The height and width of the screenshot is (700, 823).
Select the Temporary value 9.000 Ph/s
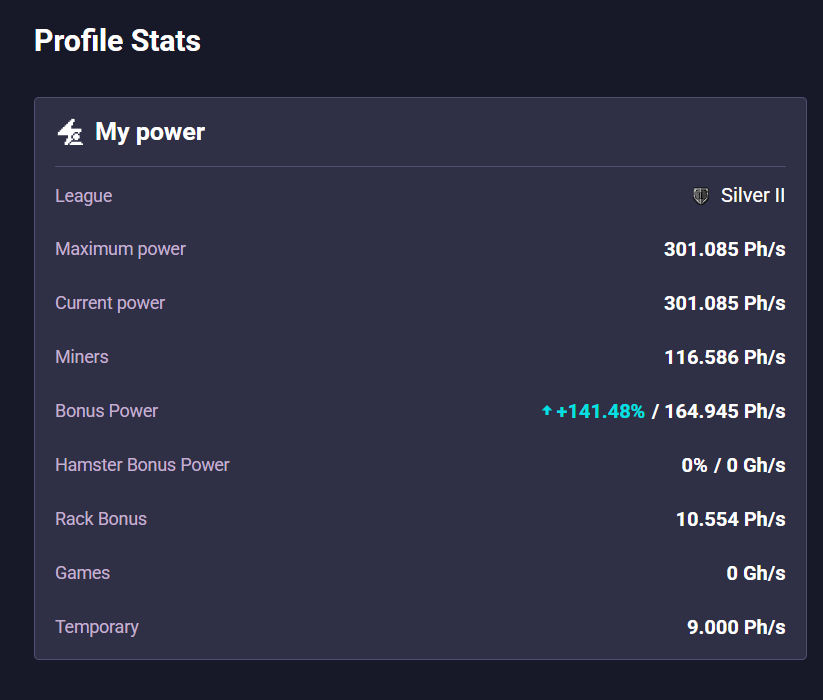tap(736, 628)
